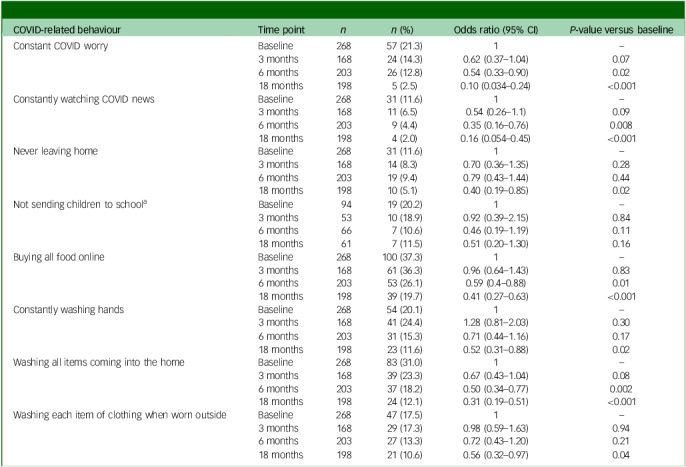Click the n (%) column header
The image size is (686, 467).
(402, 30)
